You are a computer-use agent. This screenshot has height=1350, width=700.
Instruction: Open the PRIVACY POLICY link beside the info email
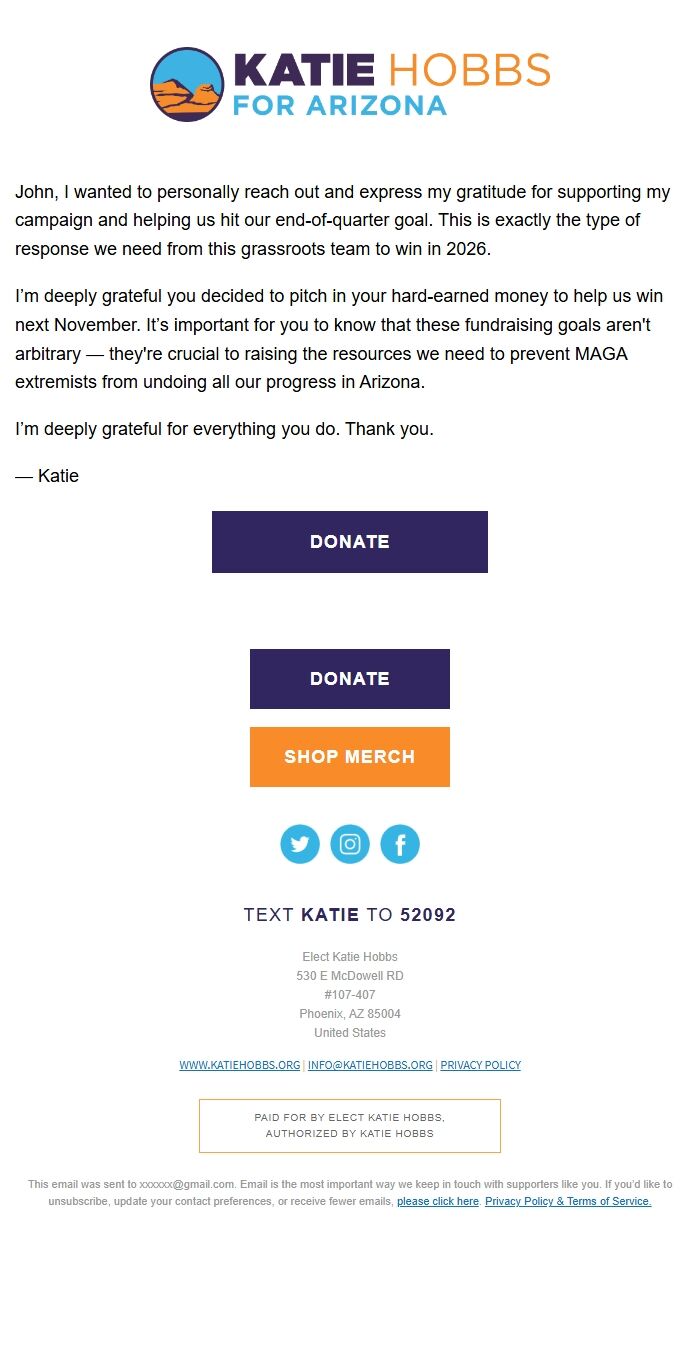point(481,1065)
